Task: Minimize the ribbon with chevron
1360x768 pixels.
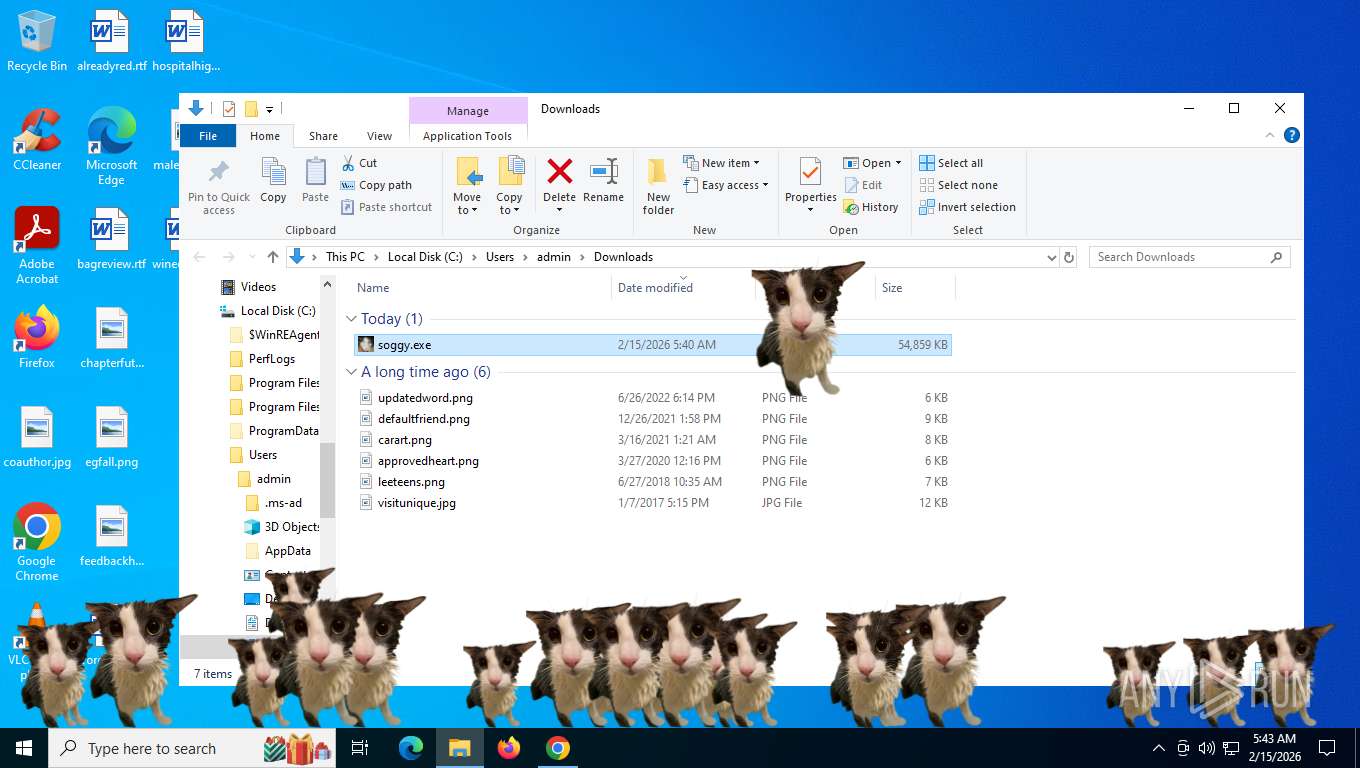Action: [1271, 136]
